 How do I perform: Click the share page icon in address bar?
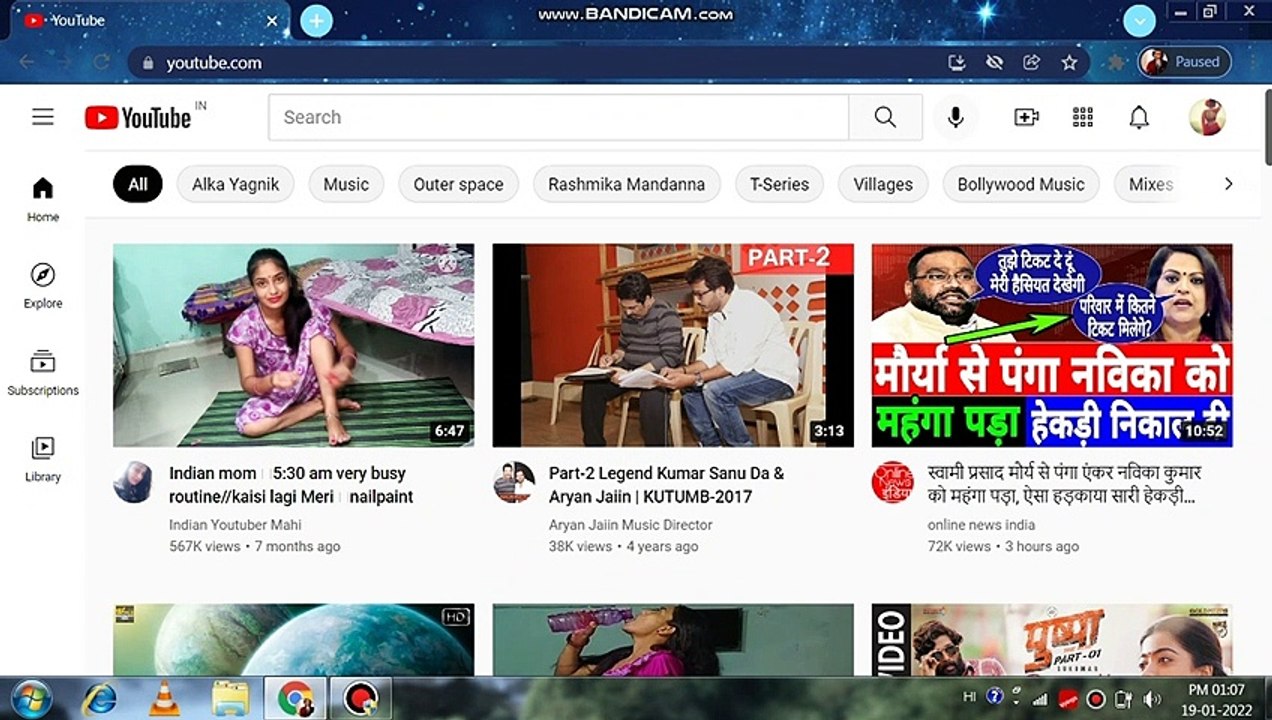pyautogui.click(x=1031, y=62)
